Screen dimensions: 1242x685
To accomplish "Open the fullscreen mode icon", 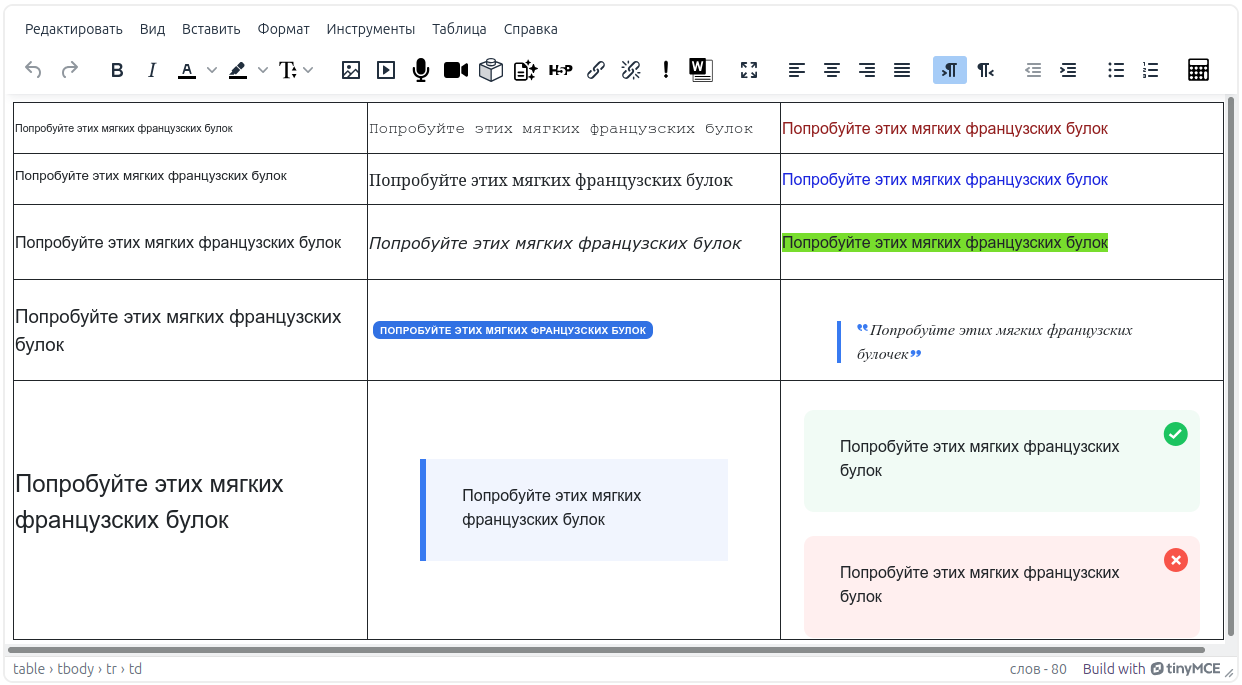I will click(x=749, y=70).
